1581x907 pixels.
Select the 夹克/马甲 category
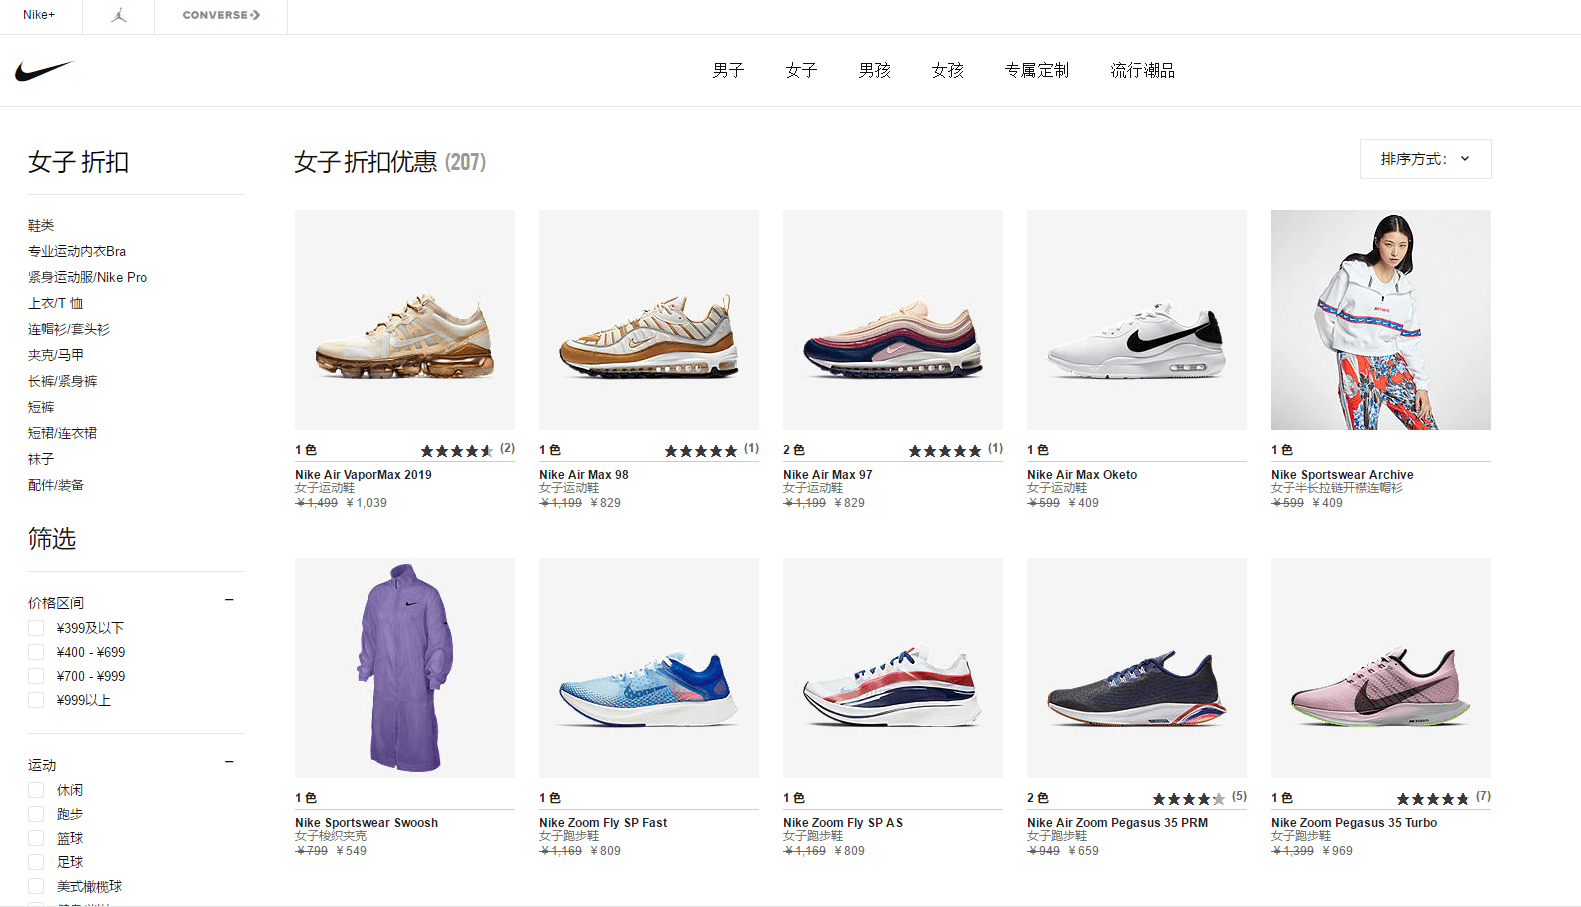(x=56, y=355)
